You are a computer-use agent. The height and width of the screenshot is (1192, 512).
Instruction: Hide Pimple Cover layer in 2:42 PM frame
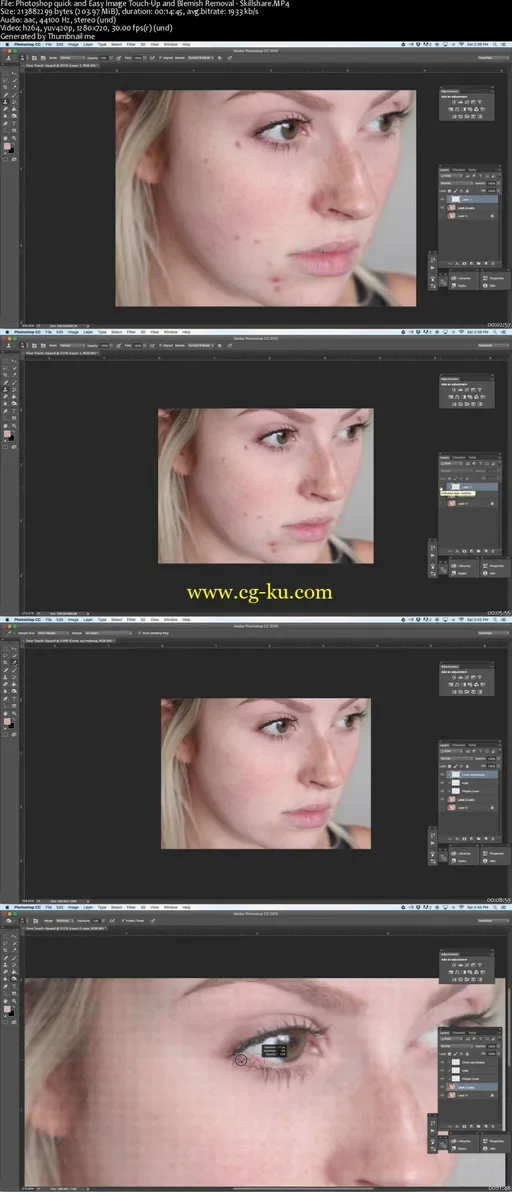(x=444, y=791)
